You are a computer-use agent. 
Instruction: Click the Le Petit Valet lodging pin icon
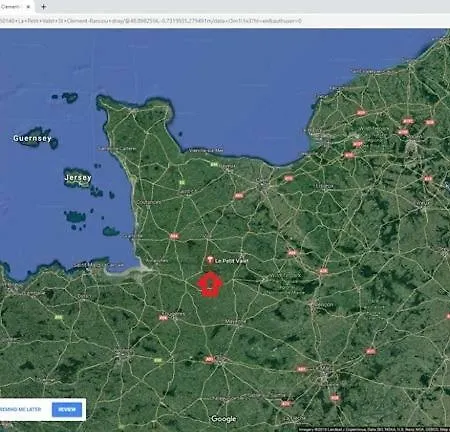tap(210, 260)
